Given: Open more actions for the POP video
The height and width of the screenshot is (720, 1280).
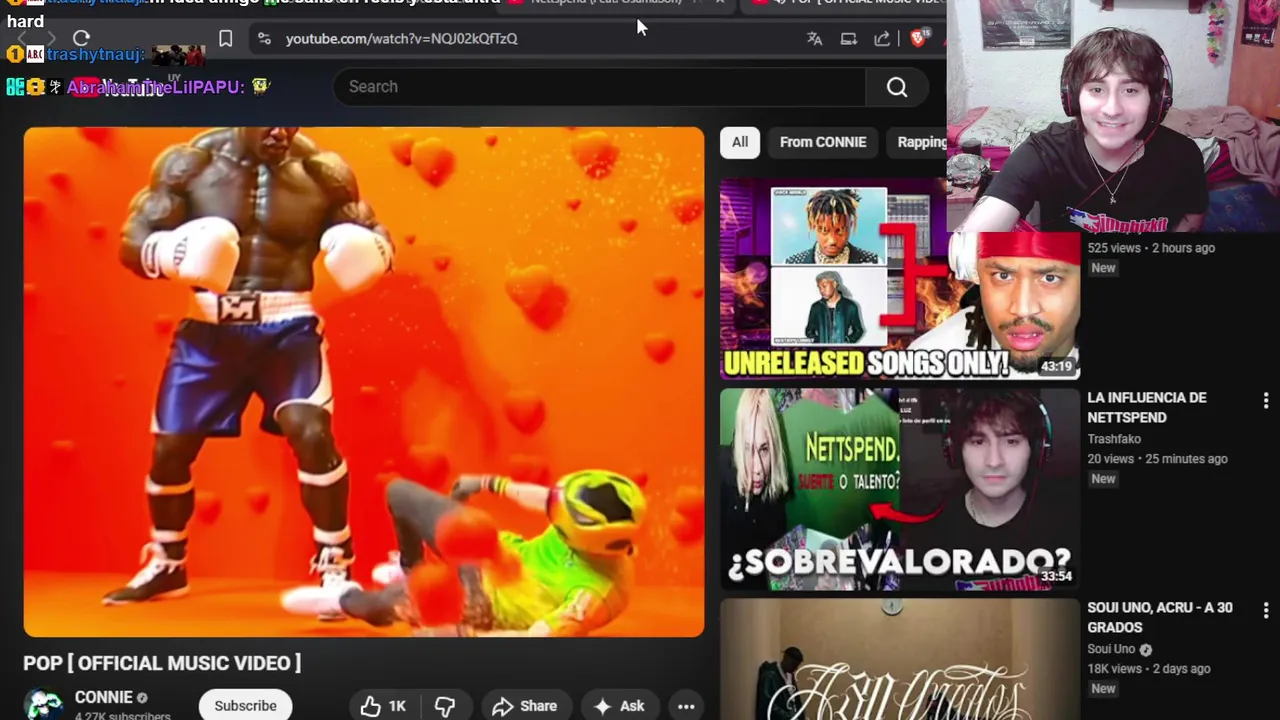Looking at the screenshot, I should (x=686, y=706).
